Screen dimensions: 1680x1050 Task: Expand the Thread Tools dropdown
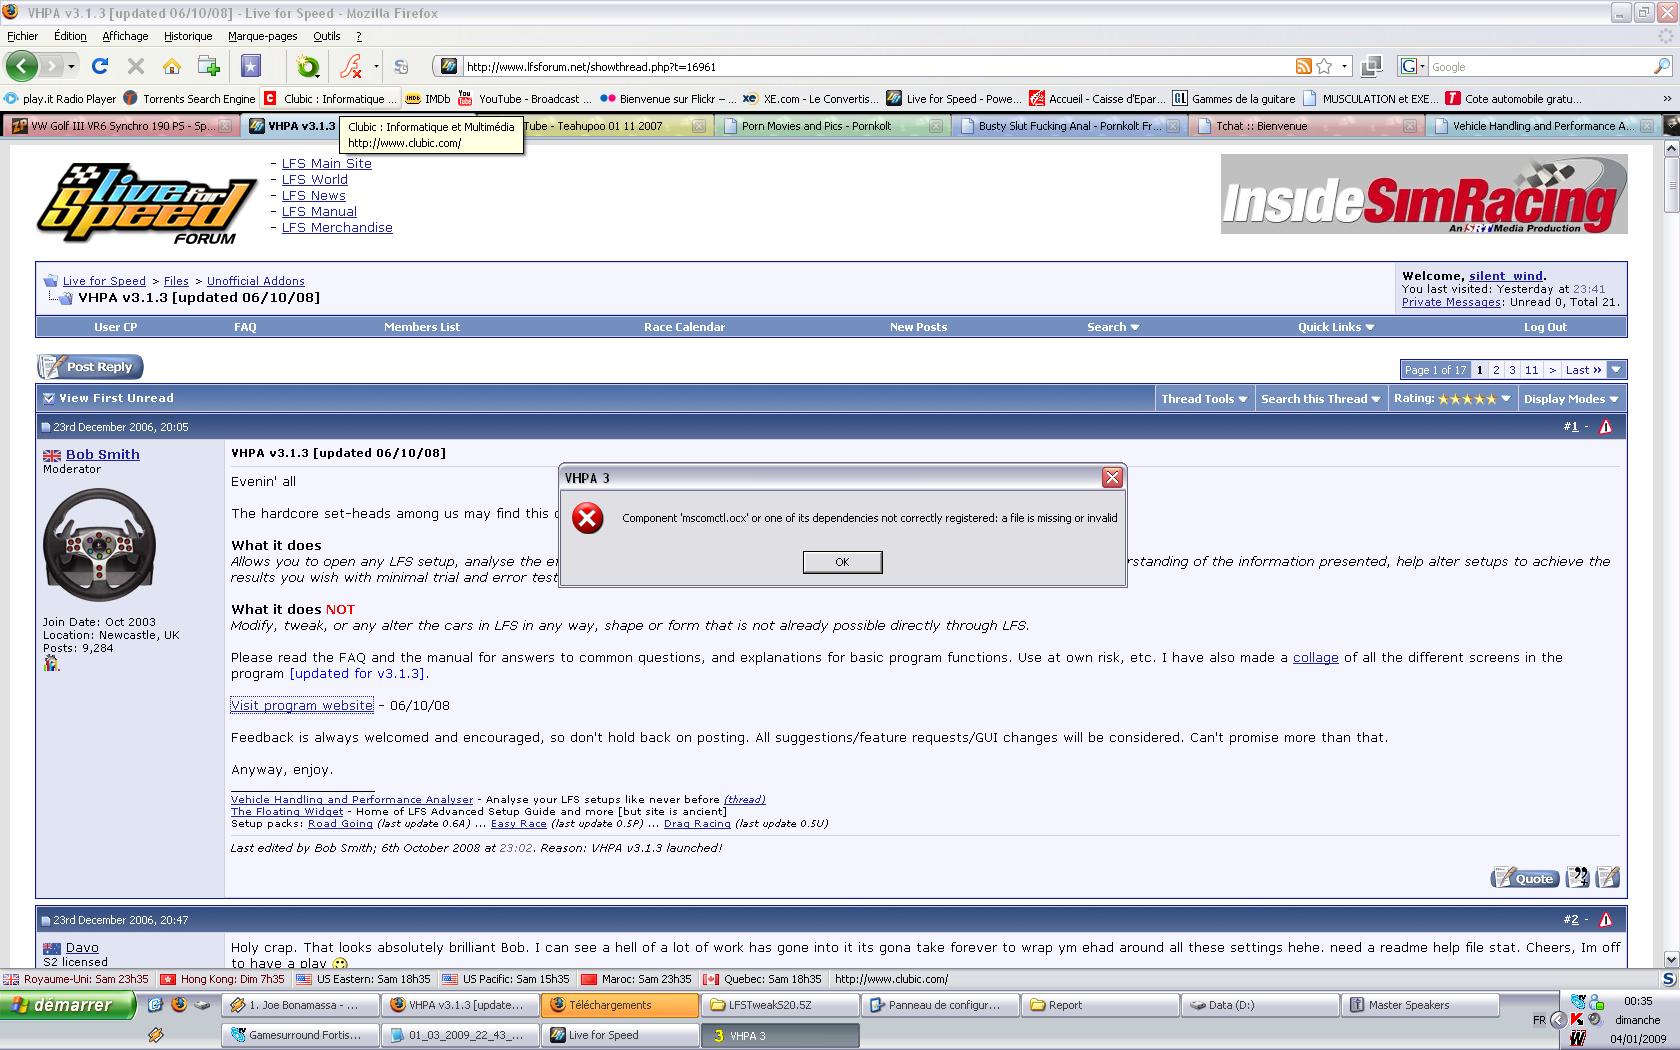click(1204, 398)
